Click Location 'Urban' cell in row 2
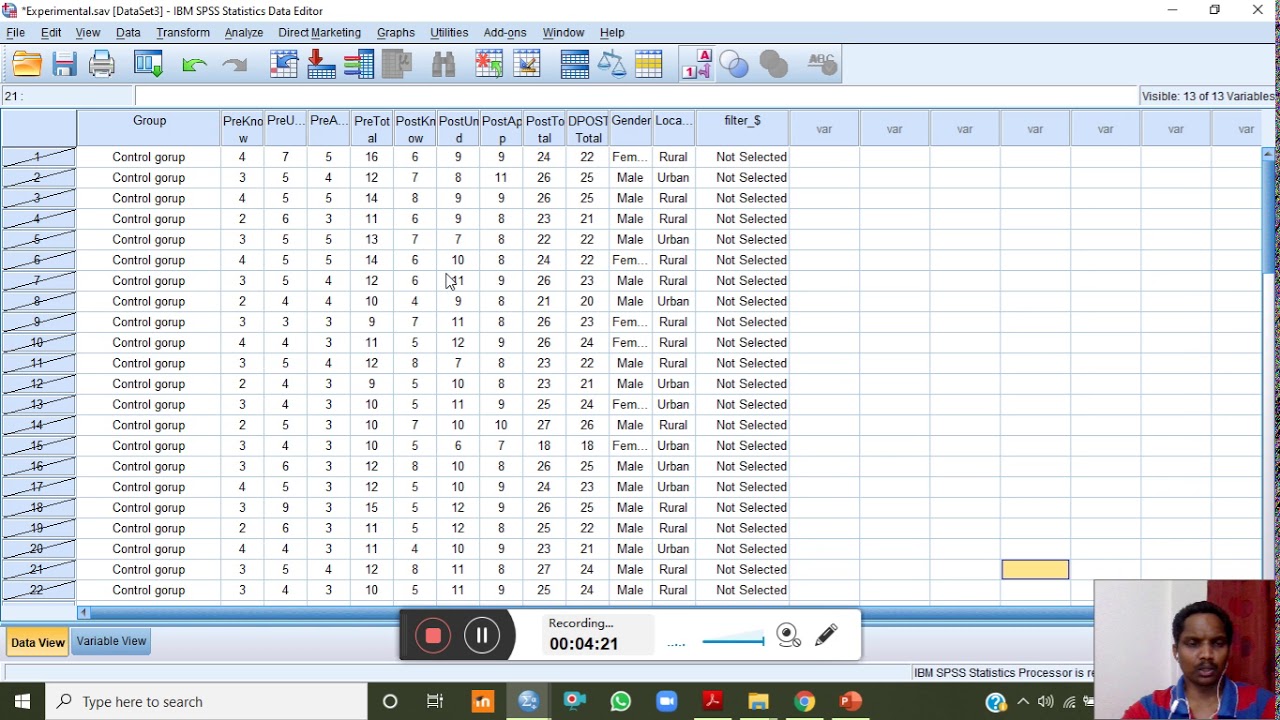The image size is (1280, 720). [x=673, y=178]
